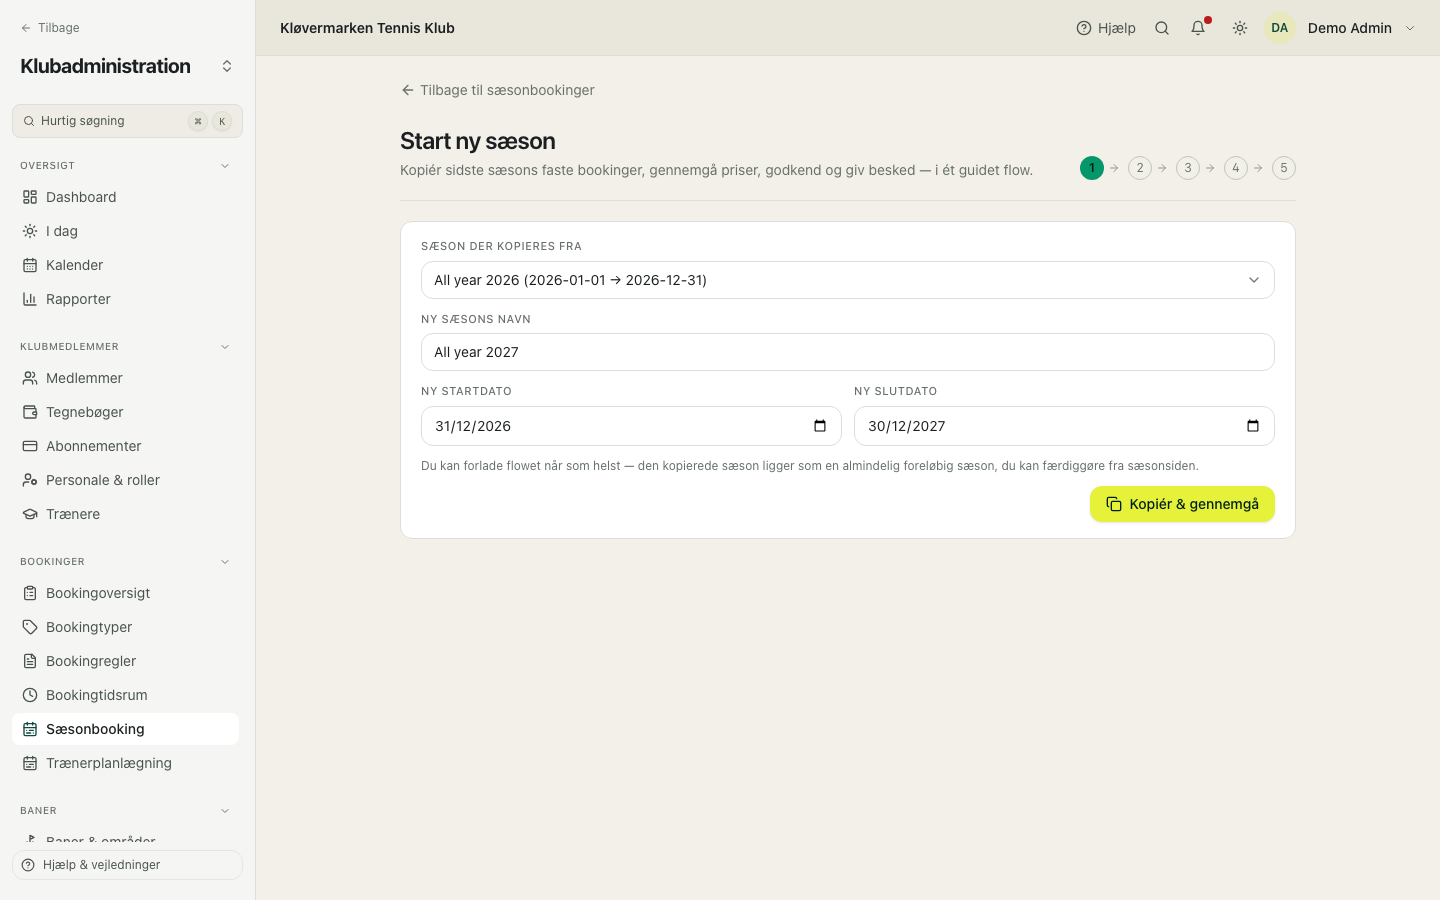This screenshot has width=1440, height=900.
Task: Open Hjælp & vejledninger at sidebar bottom
Action: click(127, 865)
